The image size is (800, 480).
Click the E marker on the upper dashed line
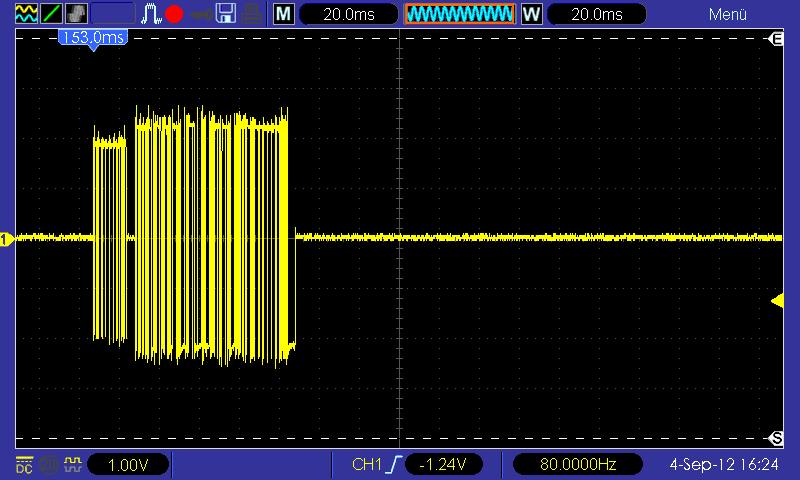pyautogui.click(x=777, y=39)
